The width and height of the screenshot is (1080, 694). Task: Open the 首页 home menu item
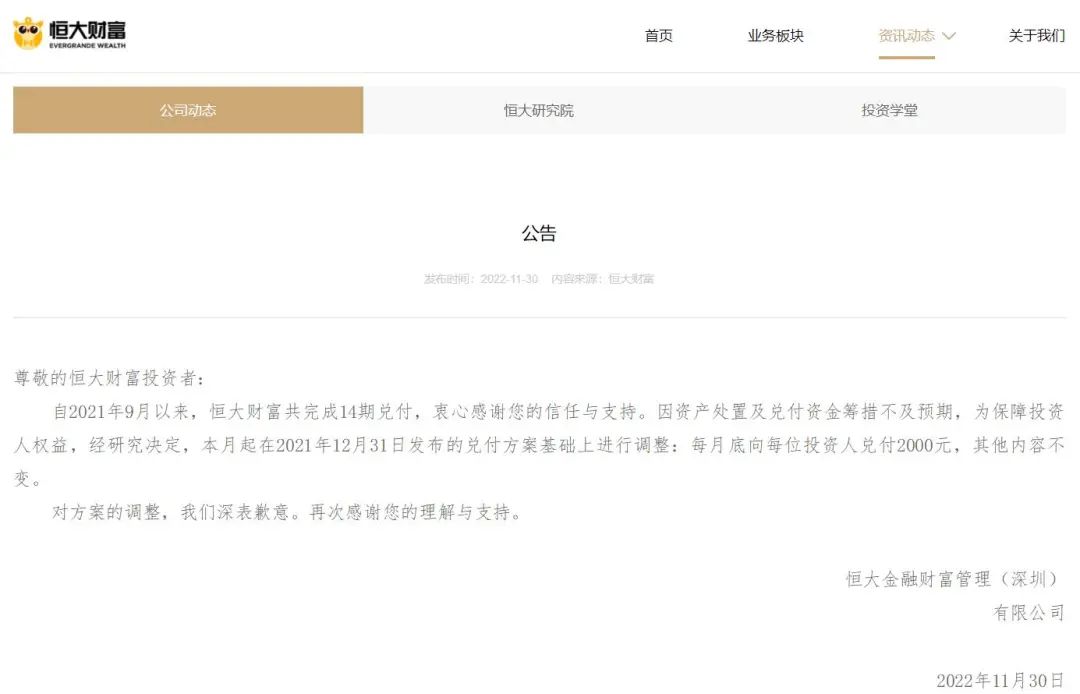coord(658,36)
